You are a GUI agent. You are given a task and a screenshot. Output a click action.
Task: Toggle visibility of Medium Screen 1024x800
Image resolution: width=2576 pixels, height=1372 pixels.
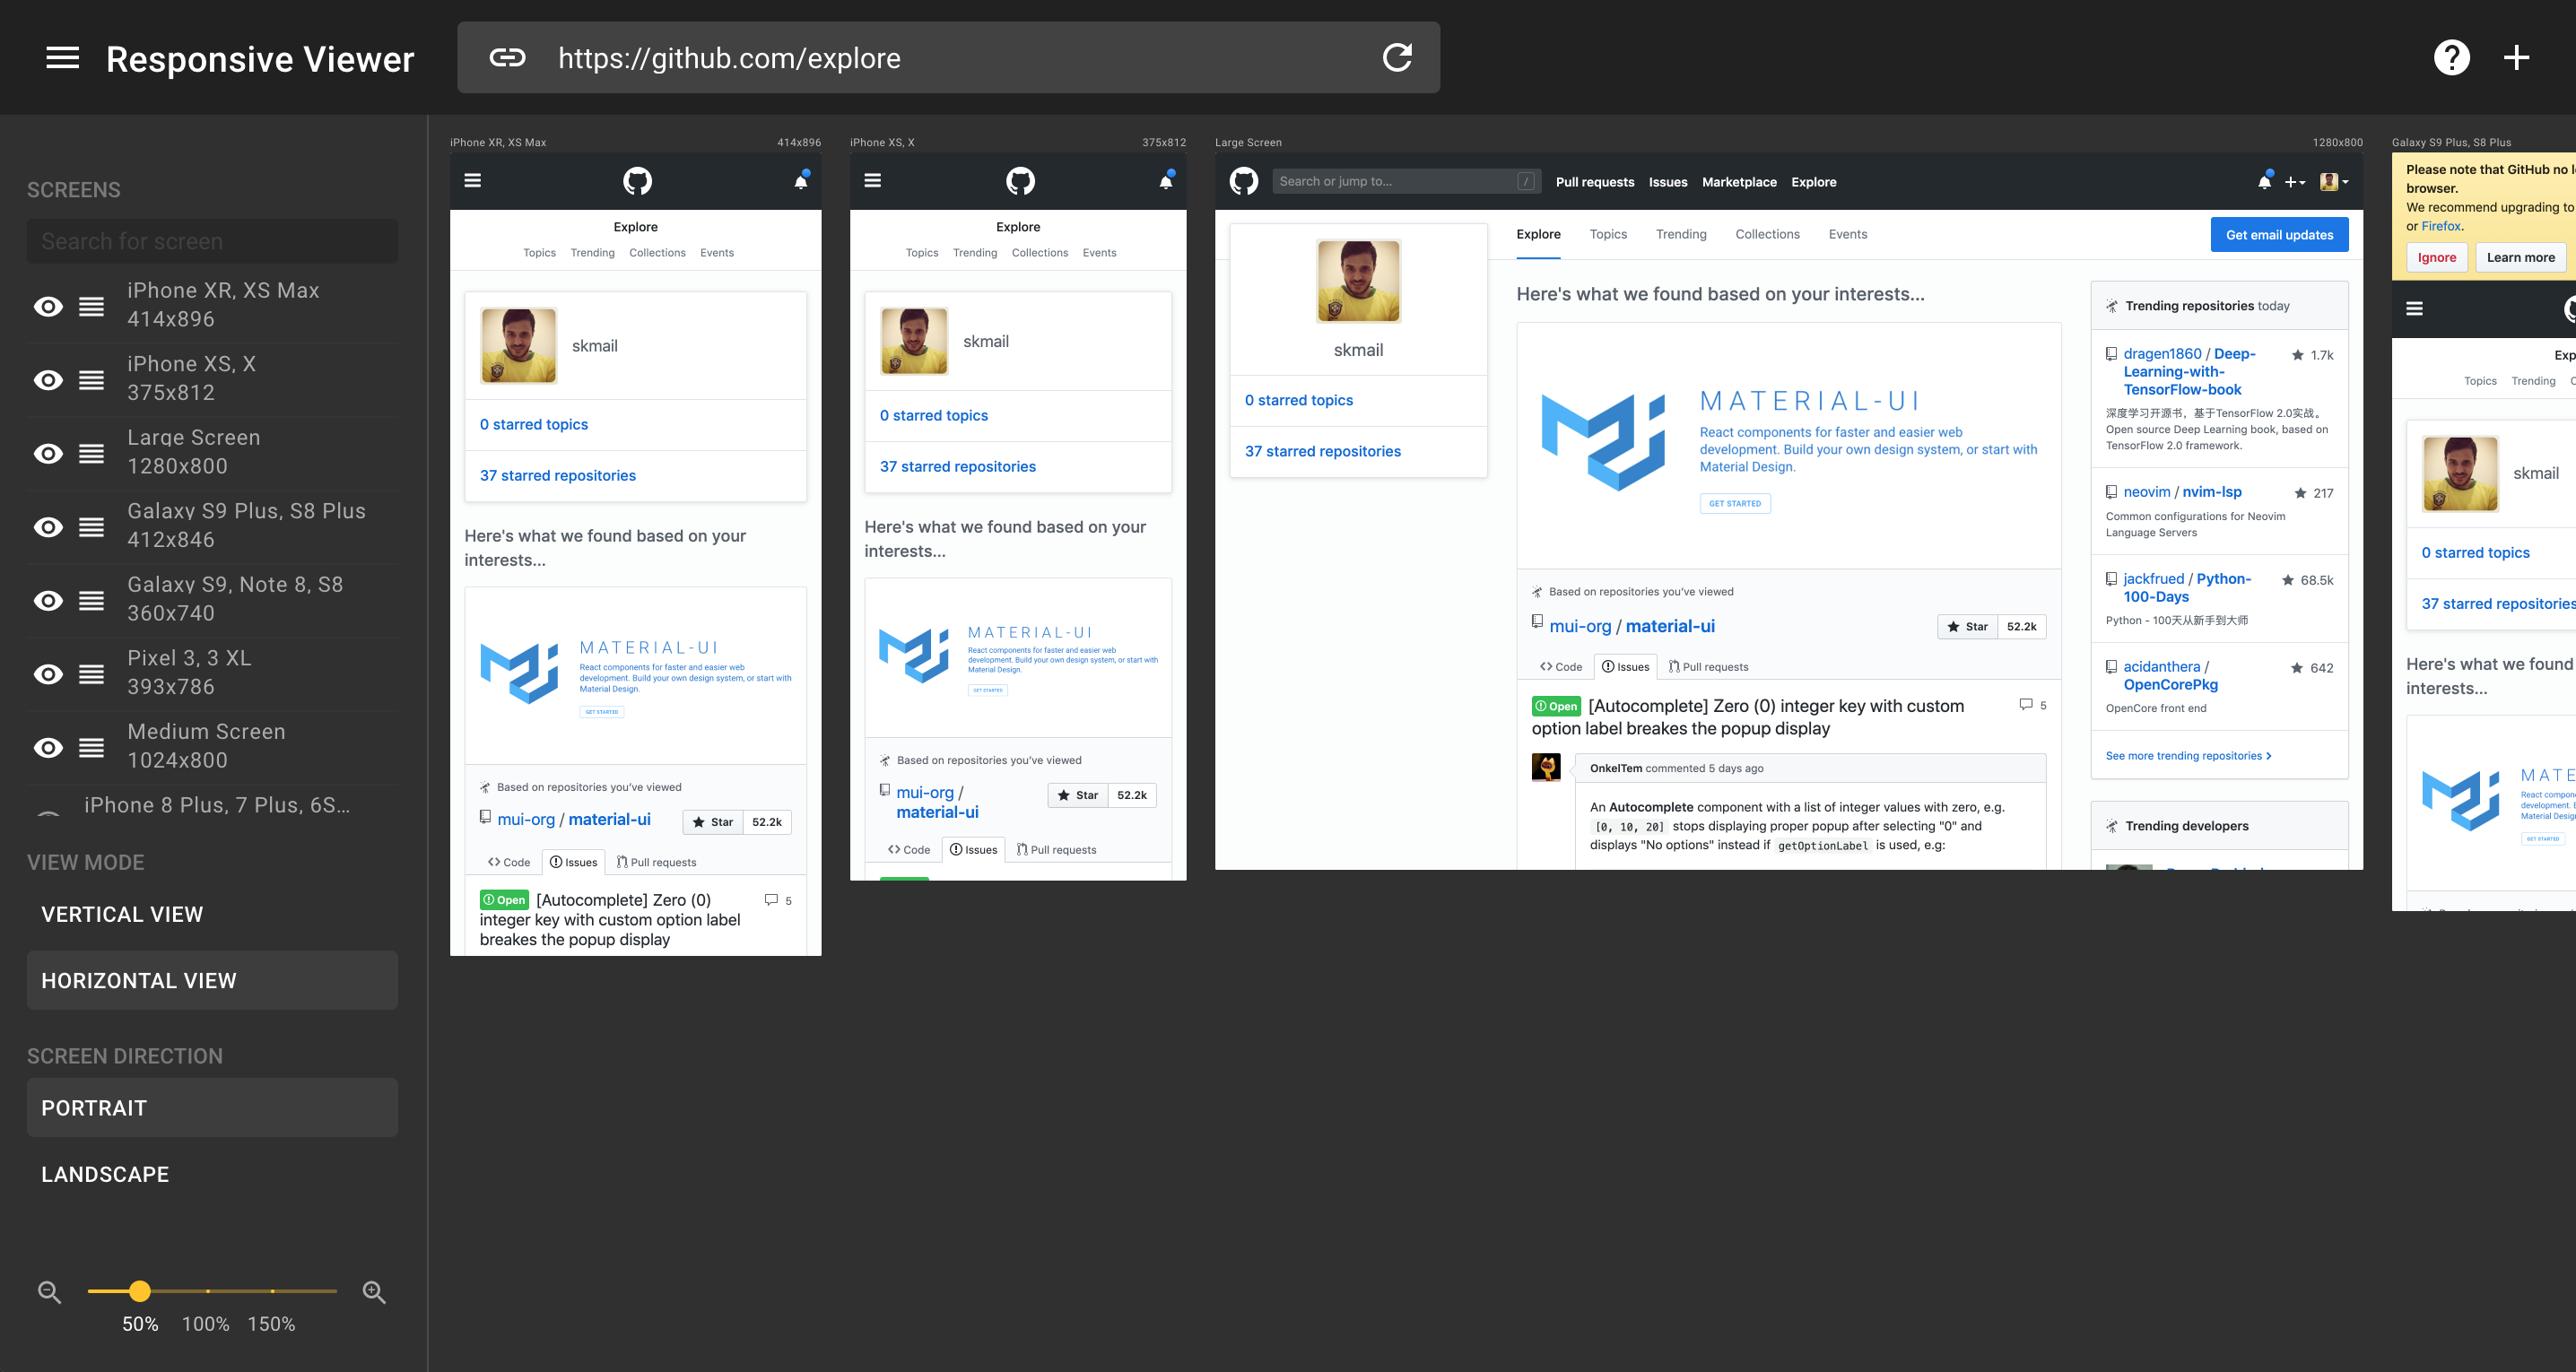[x=48, y=747]
